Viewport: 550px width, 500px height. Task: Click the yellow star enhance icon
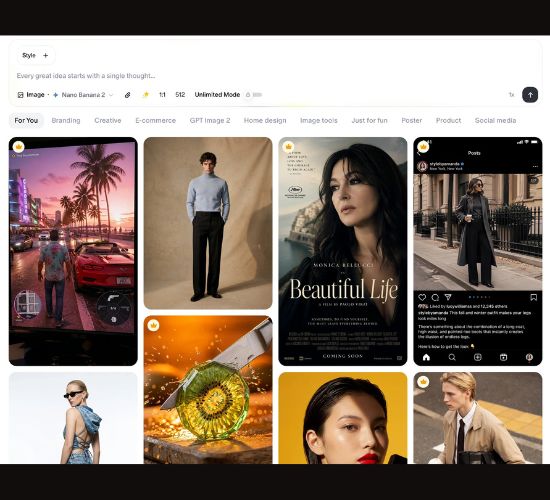tap(146, 94)
